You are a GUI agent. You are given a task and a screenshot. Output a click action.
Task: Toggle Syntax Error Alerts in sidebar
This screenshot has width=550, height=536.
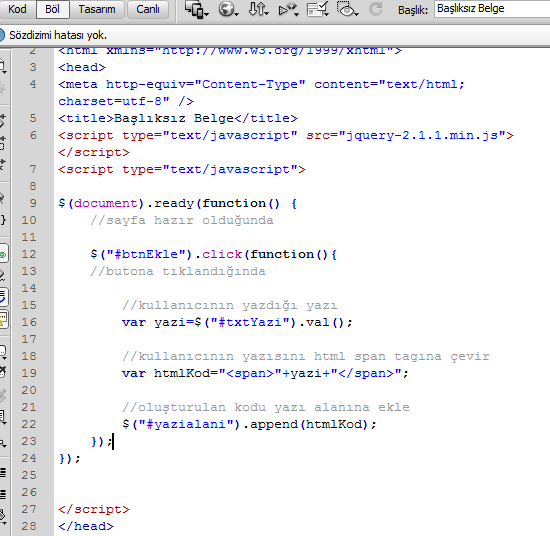tap(3, 320)
